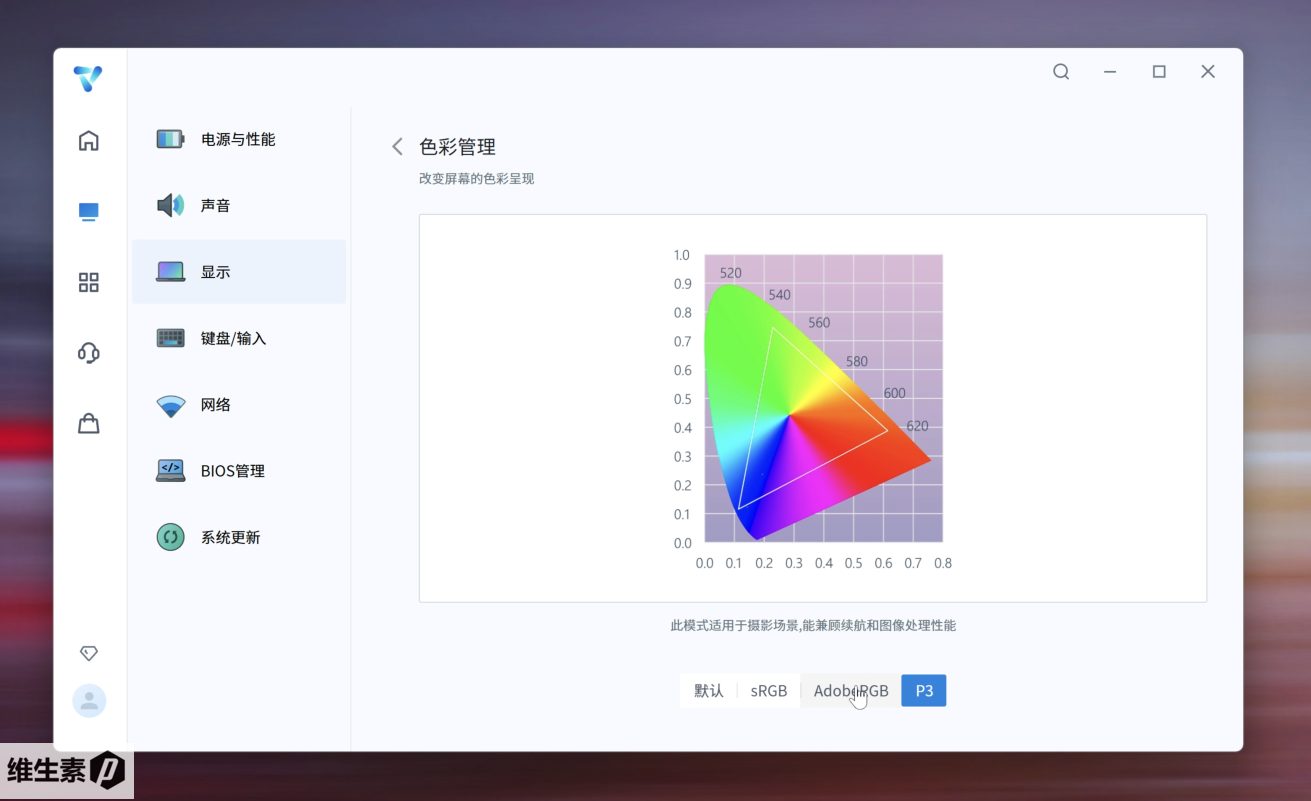Open the user profile avatar
1311x801 pixels.
(x=89, y=701)
